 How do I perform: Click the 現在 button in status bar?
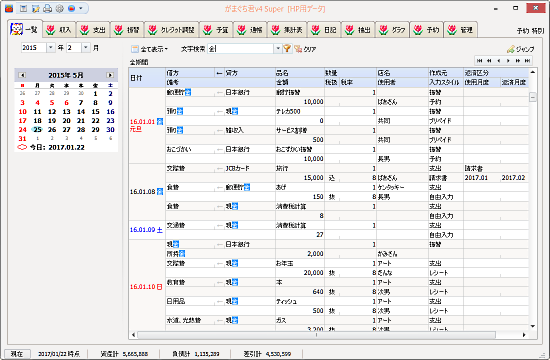pos(17,354)
